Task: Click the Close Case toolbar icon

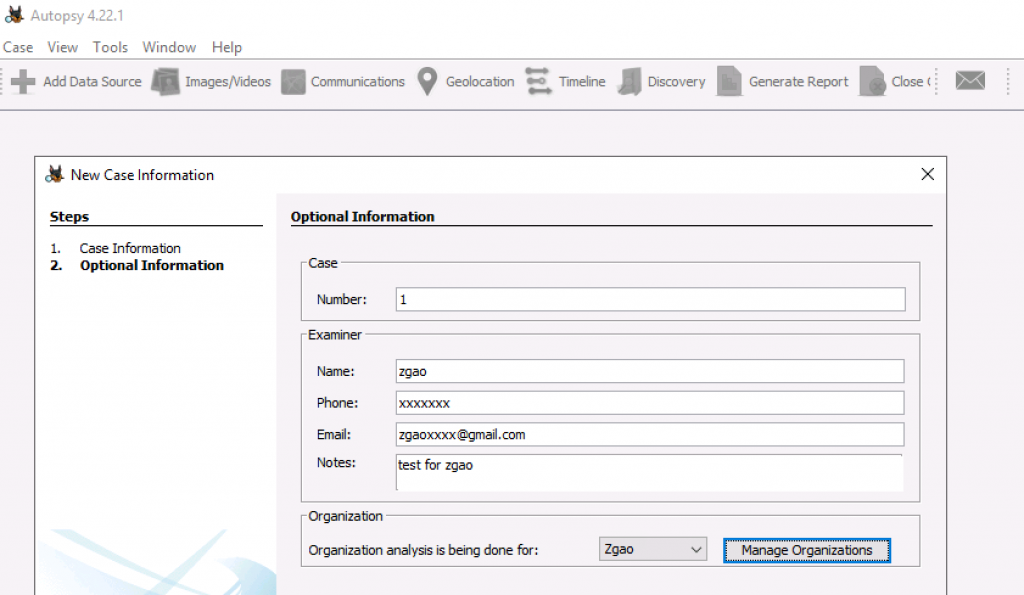Action: tap(873, 82)
